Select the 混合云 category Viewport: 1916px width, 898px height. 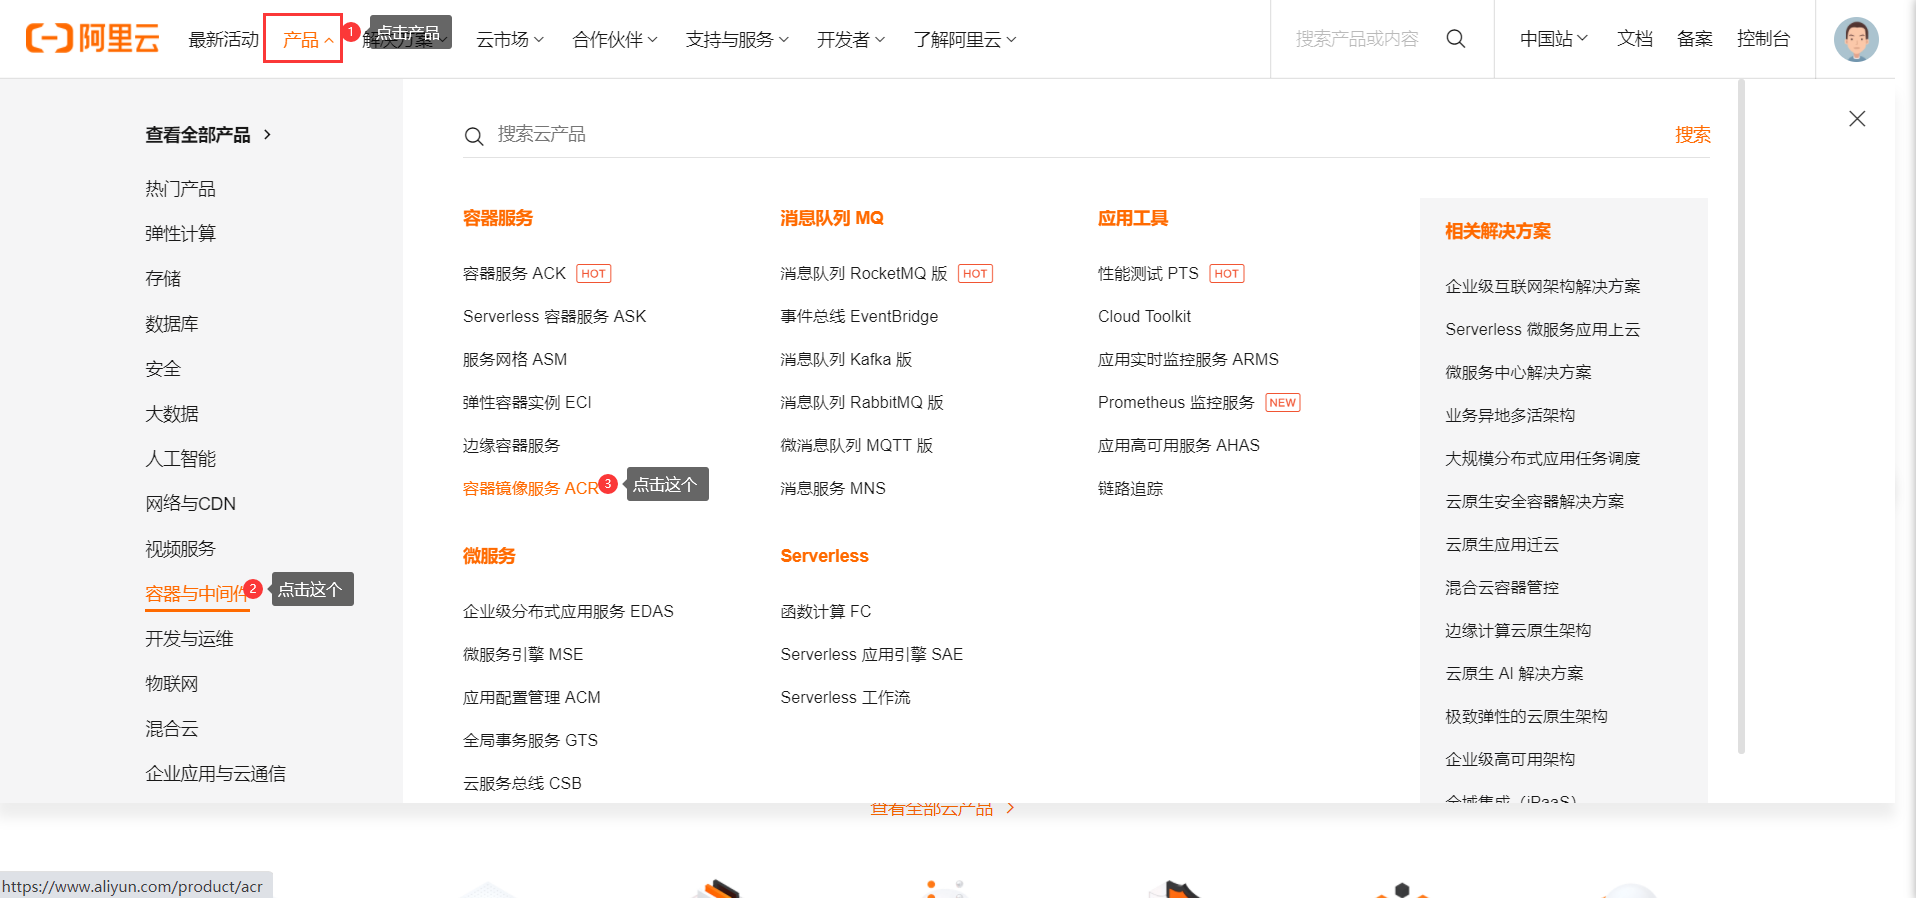pos(172,728)
